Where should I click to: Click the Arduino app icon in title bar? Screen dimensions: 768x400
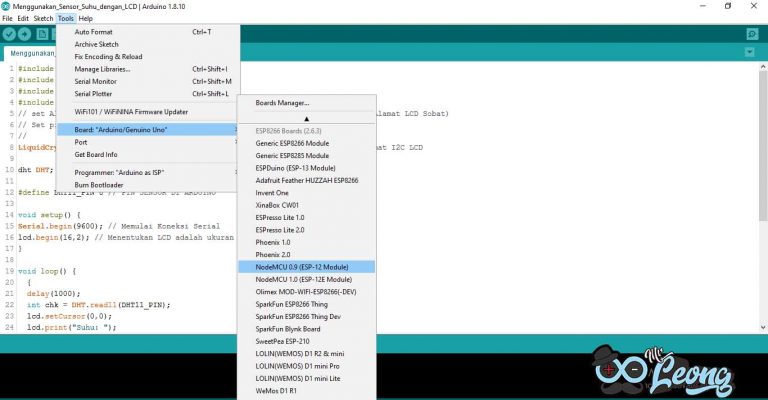[5, 6]
